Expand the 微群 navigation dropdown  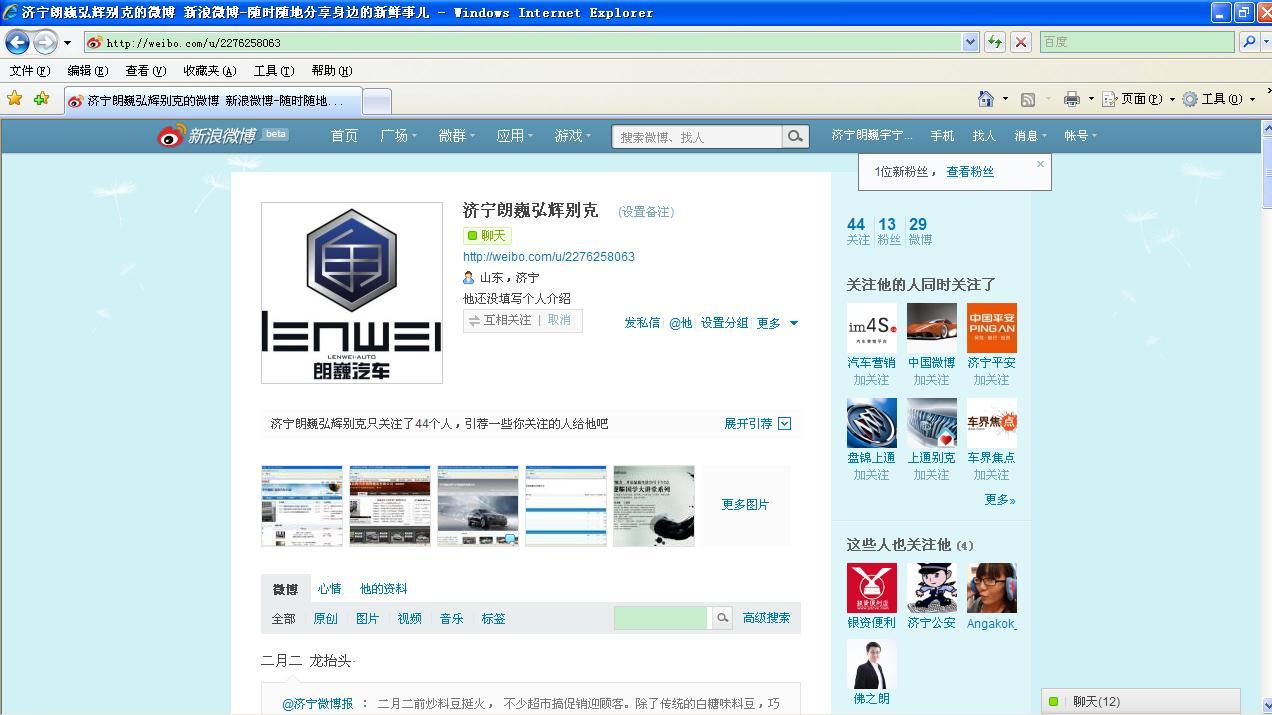click(472, 136)
